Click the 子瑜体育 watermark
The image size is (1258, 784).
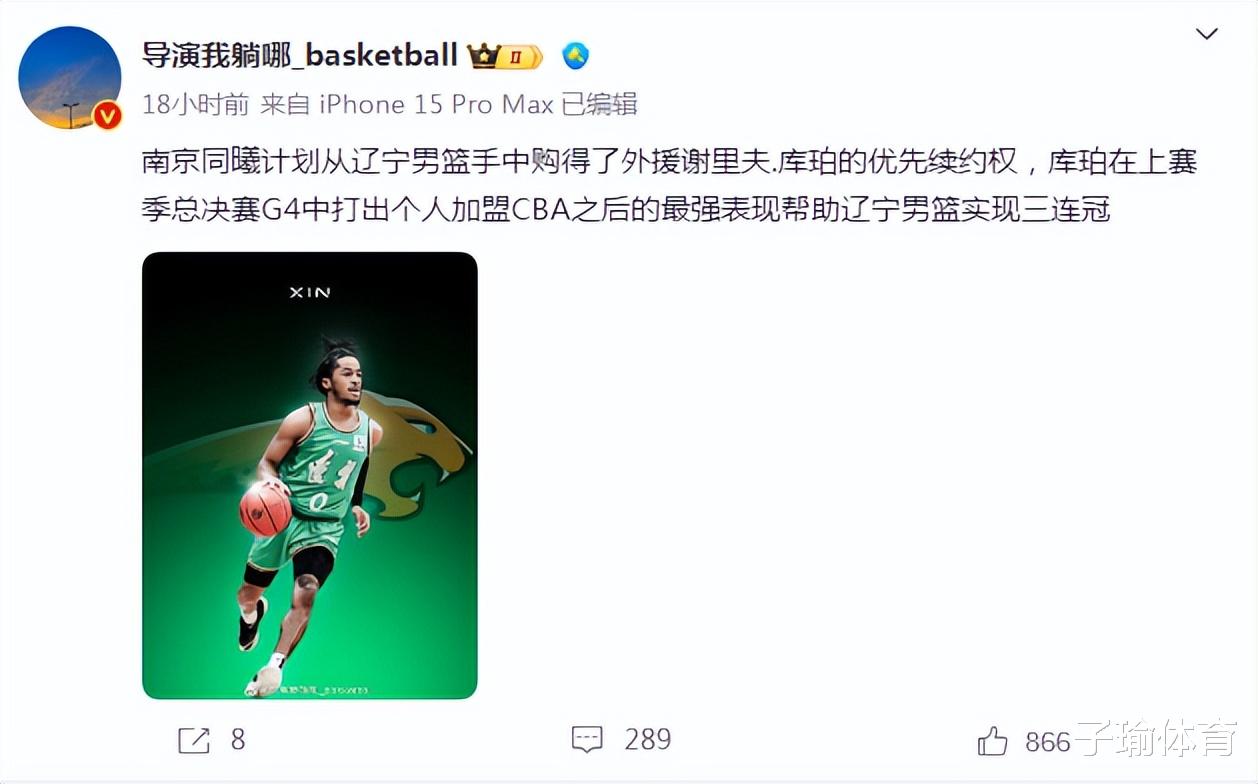(x=1155, y=740)
